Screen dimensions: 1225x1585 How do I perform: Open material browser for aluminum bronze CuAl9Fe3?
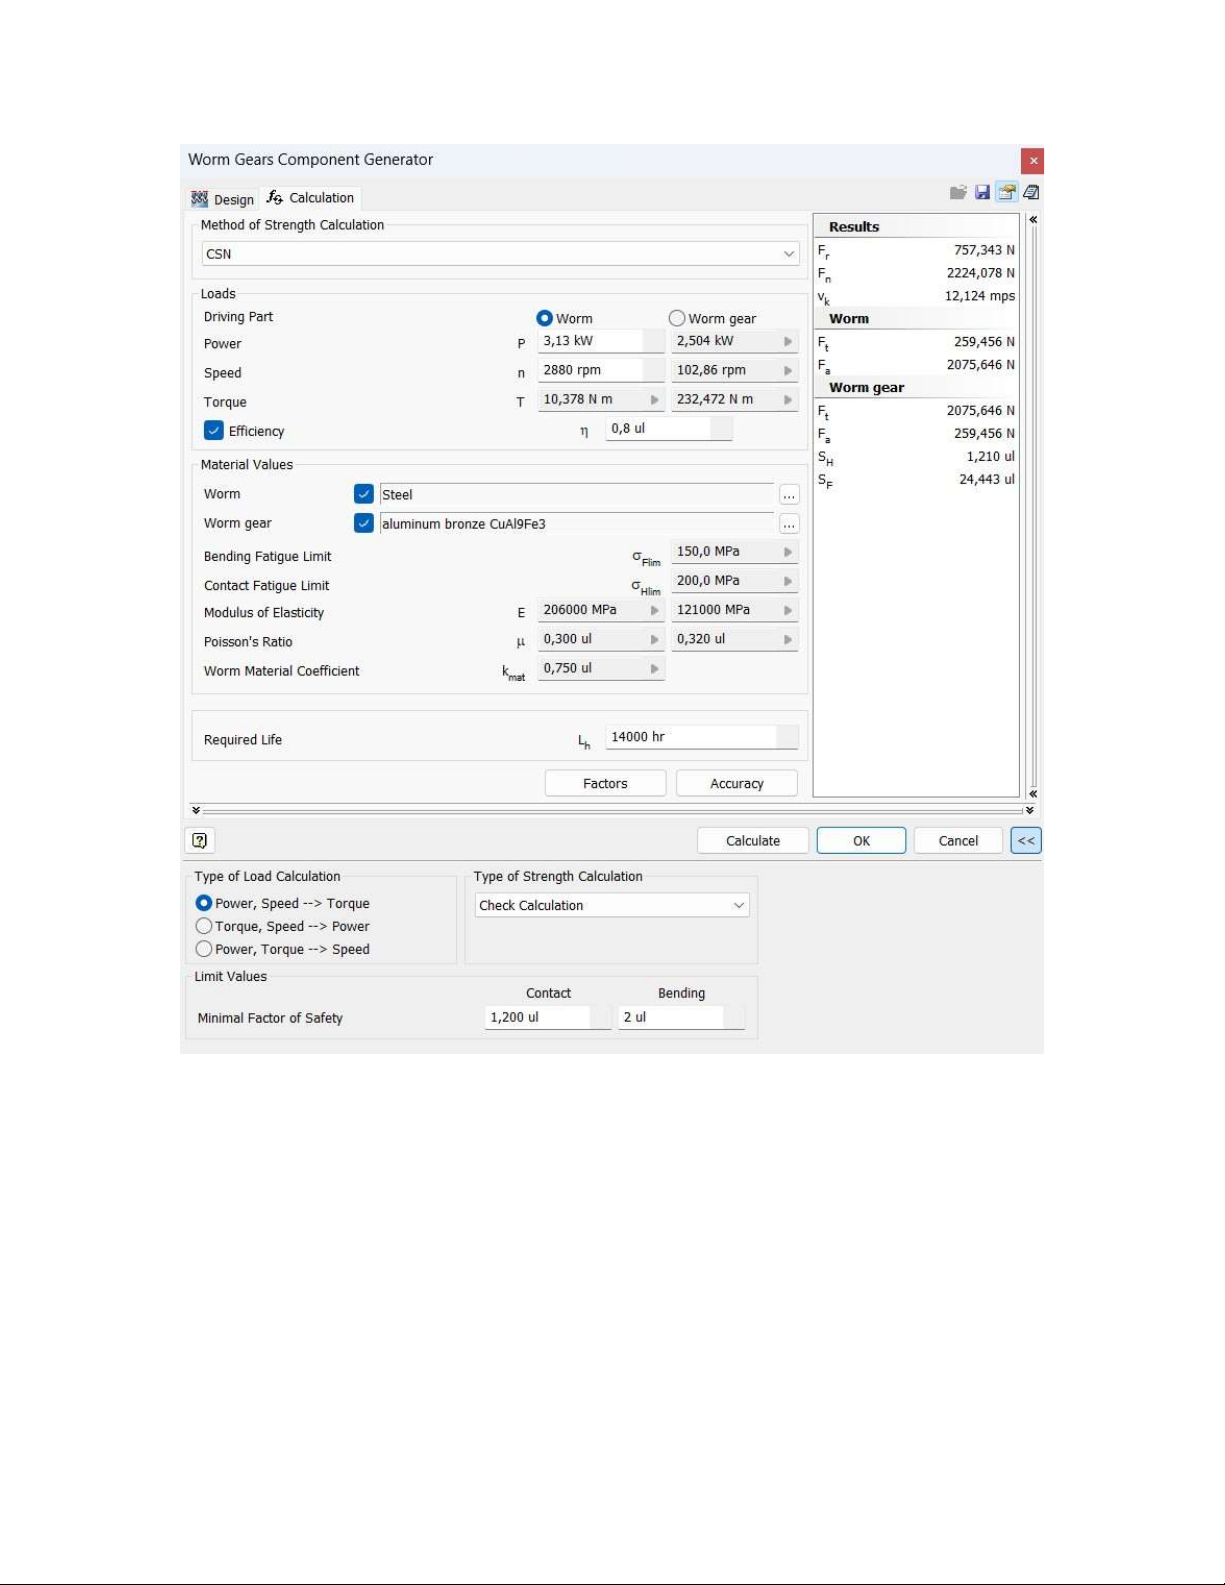(x=789, y=524)
